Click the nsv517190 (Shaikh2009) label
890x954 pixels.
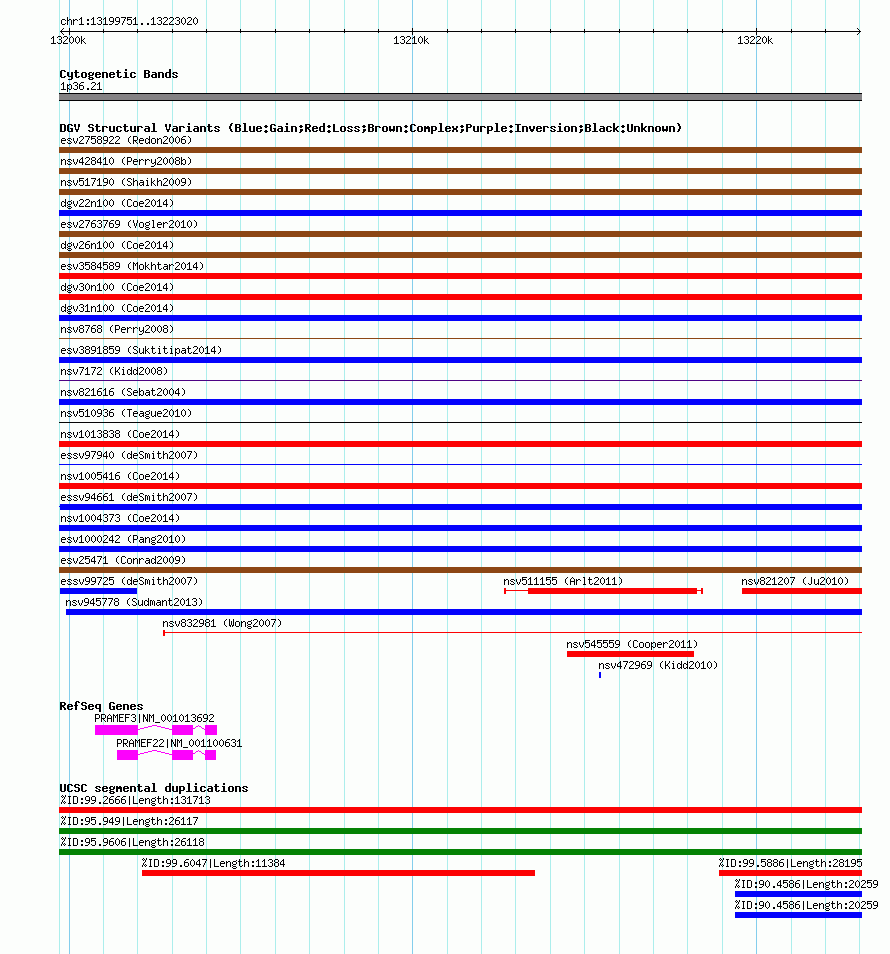click(x=126, y=183)
